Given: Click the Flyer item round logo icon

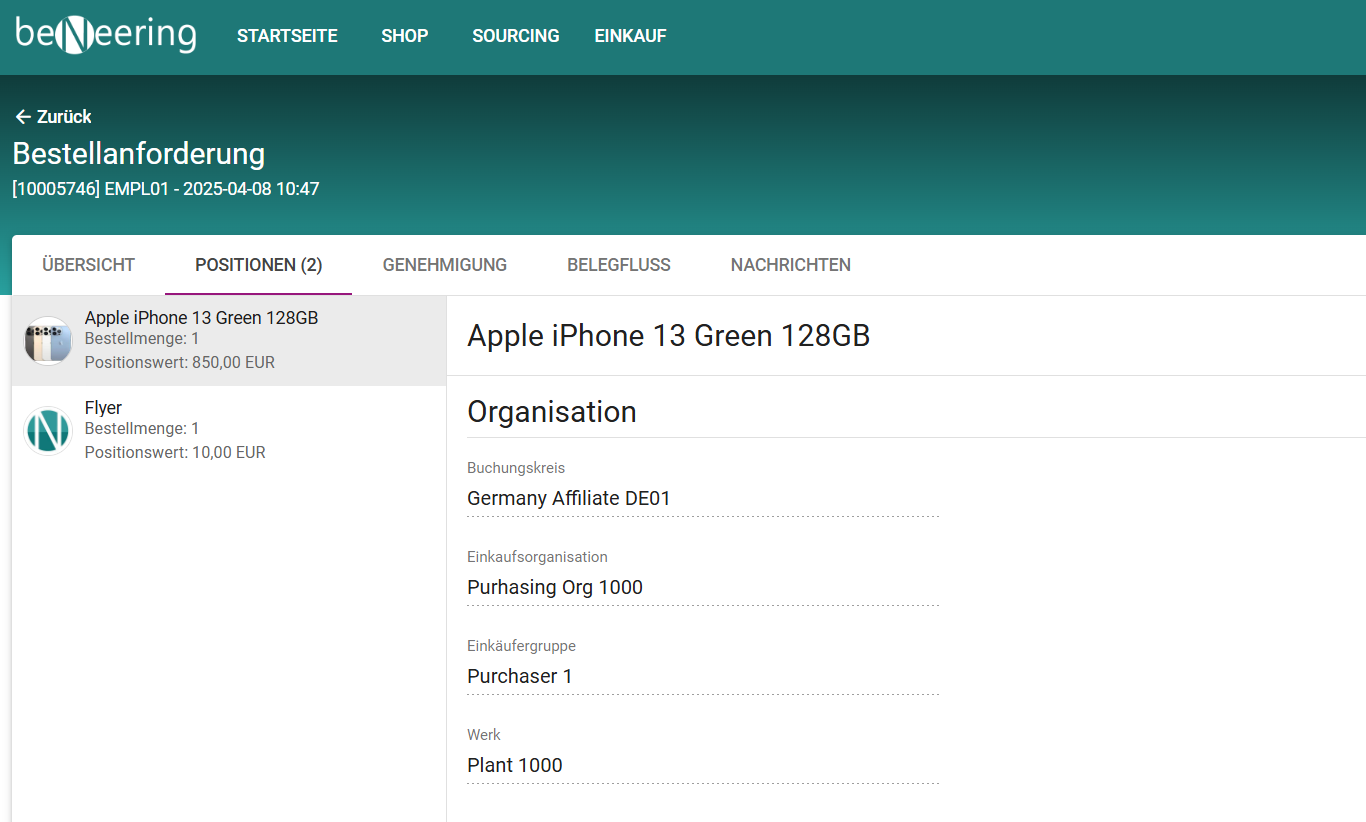Looking at the screenshot, I should pyautogui.click(x=48, y=431).
